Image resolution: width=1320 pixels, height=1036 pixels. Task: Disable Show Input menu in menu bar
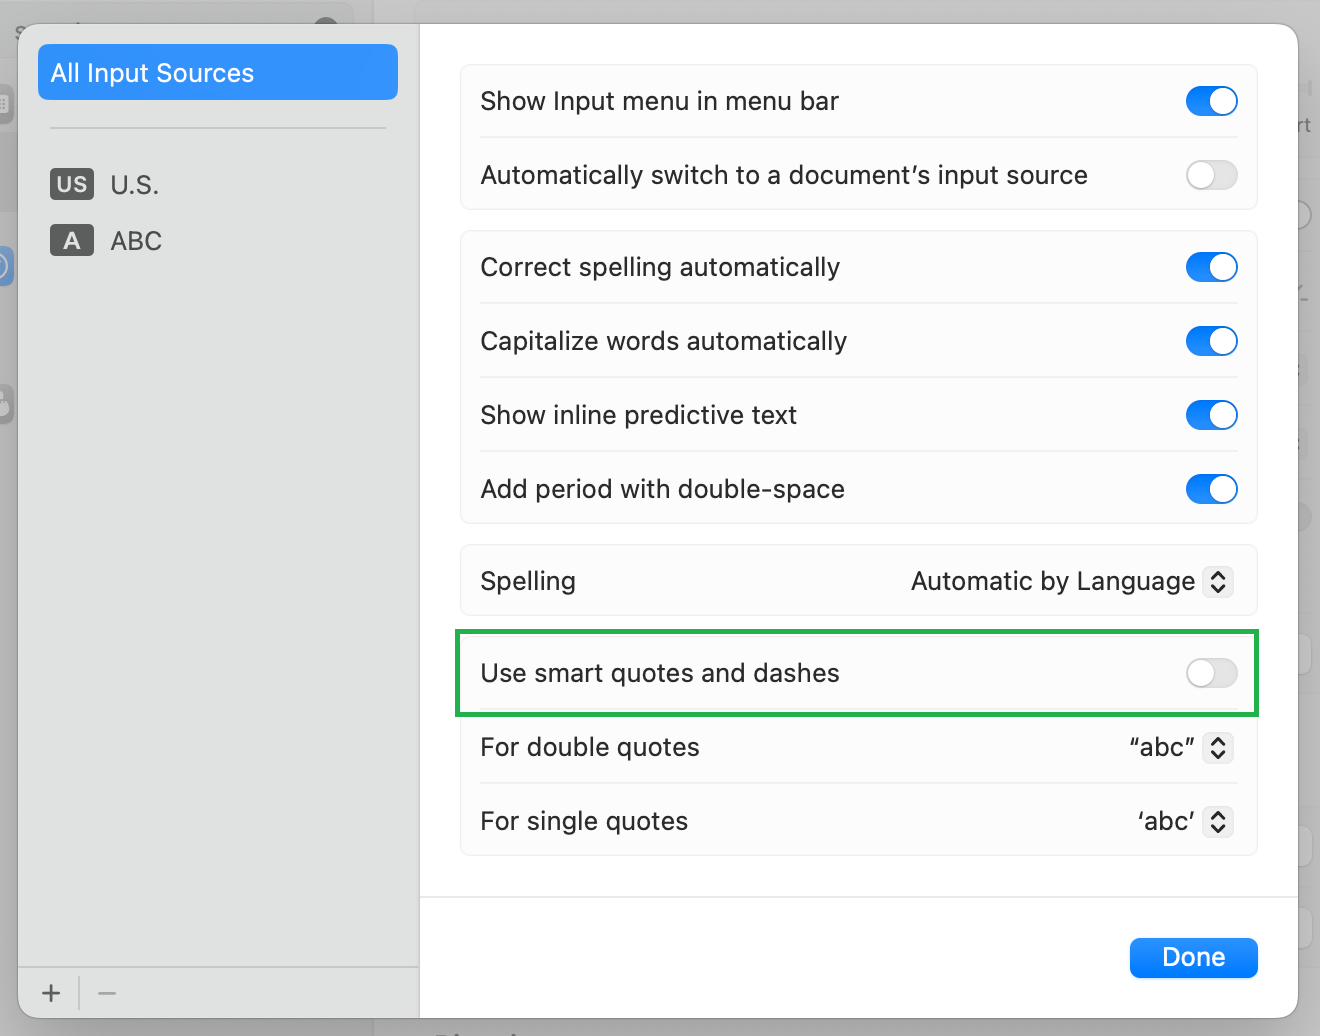tap(1211, 101)
